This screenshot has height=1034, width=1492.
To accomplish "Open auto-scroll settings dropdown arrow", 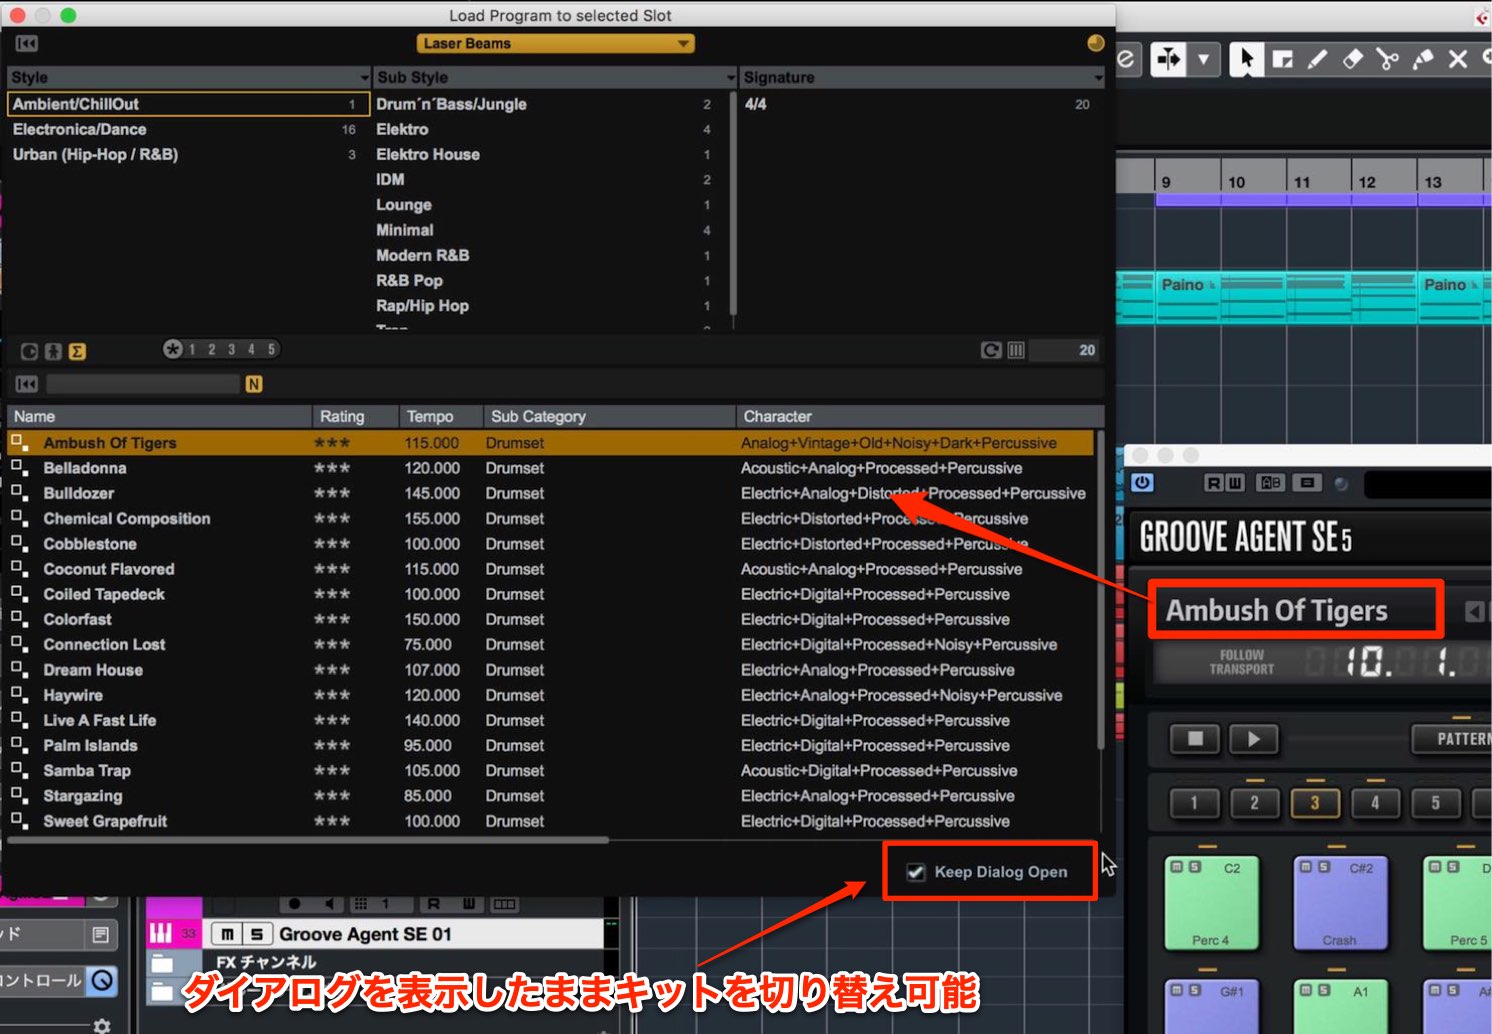I will point(1203,59).
